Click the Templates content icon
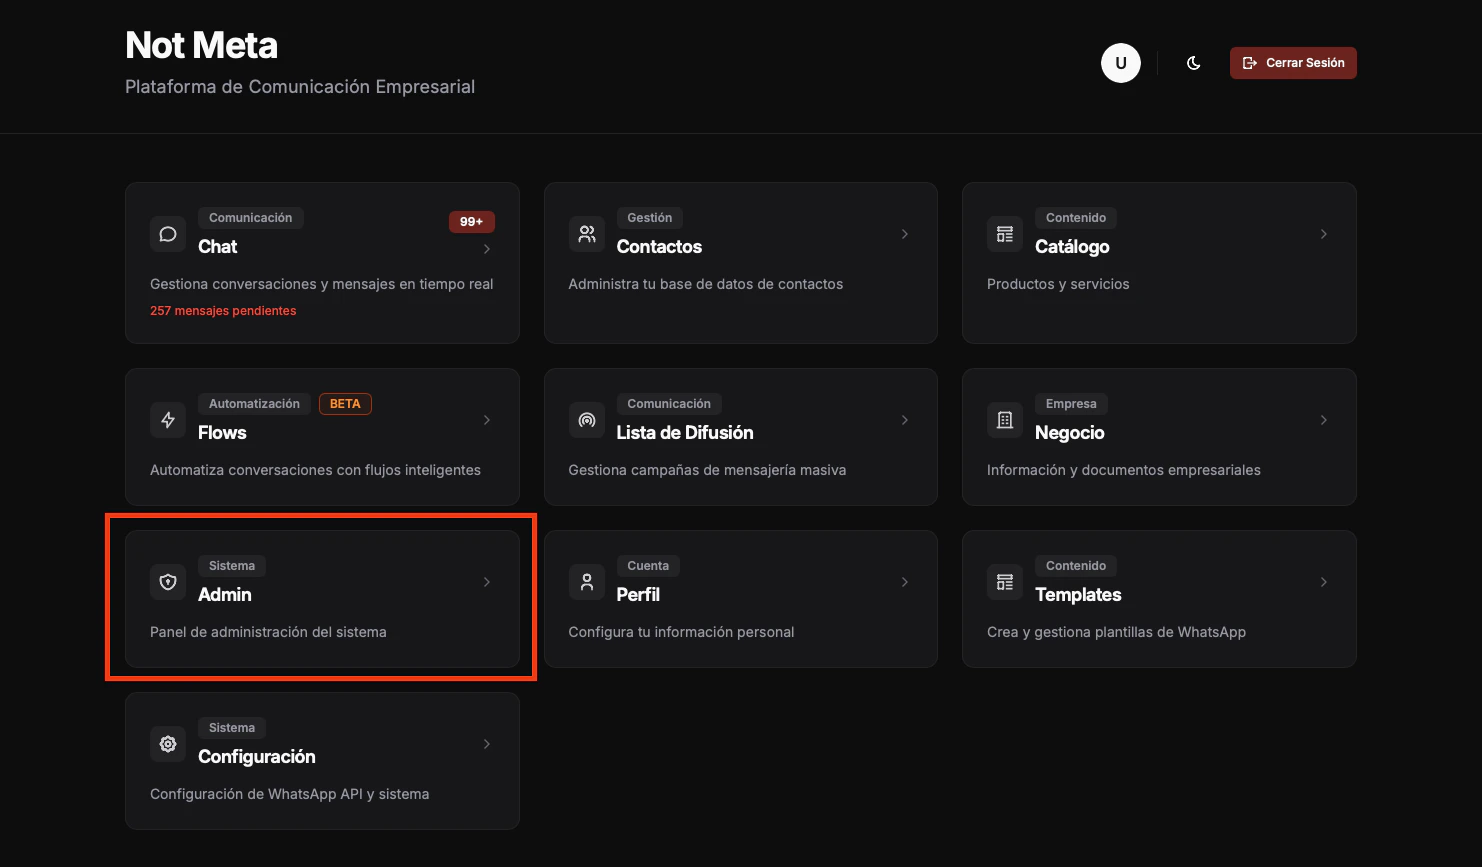Screen dimensions: 1482x867 [x=1004, y=581]
